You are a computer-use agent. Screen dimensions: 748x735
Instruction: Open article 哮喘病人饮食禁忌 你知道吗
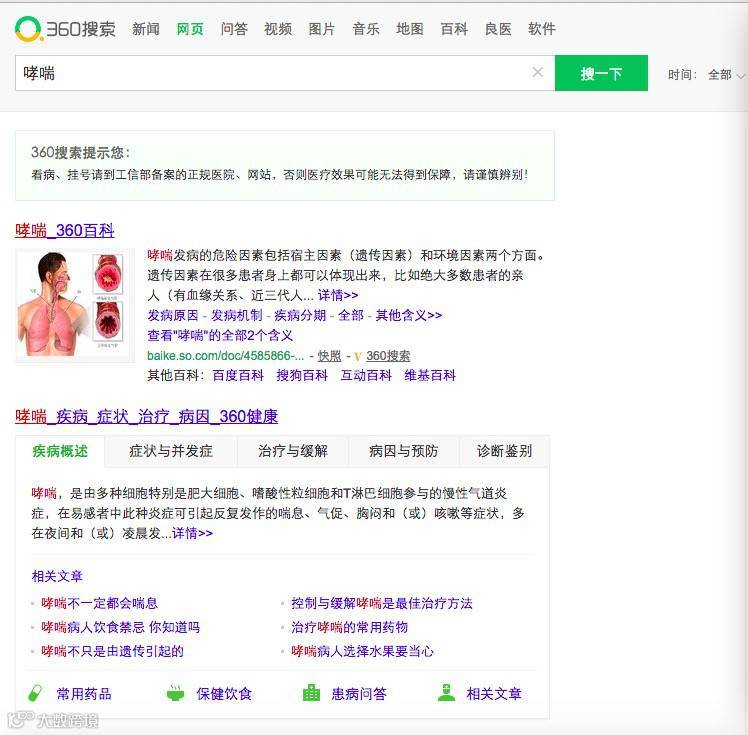[x=121, y=627]
